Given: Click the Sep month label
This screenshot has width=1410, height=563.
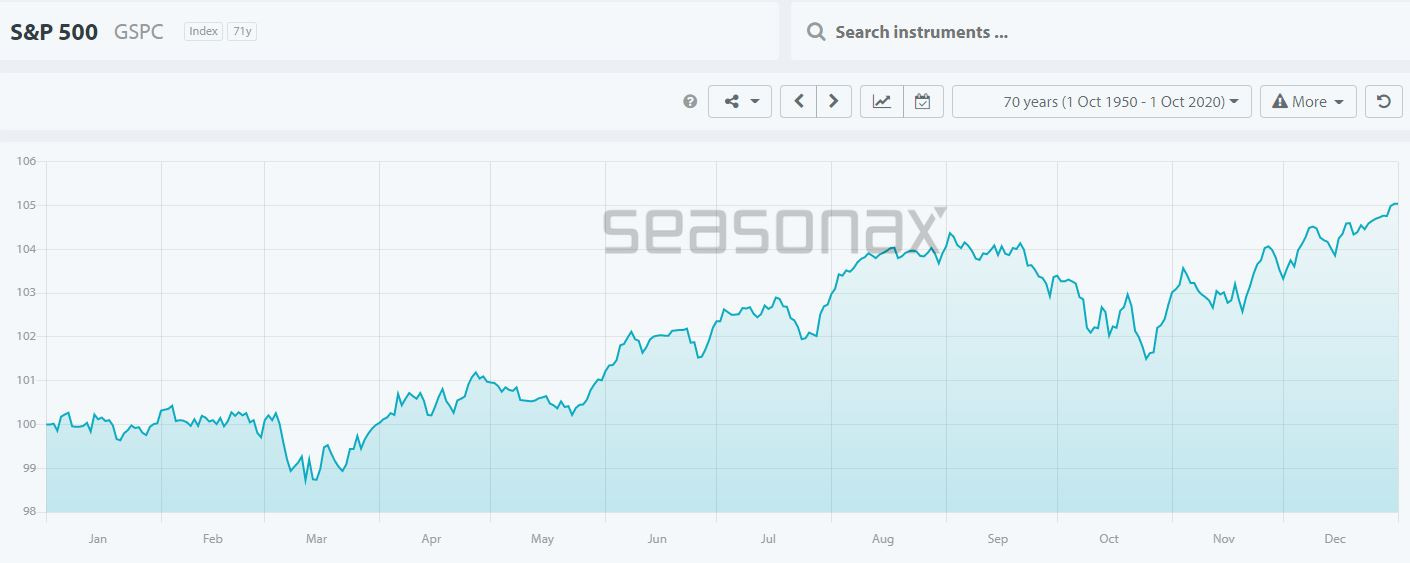Looking at the screenshot, I should (x=998, y=539).
